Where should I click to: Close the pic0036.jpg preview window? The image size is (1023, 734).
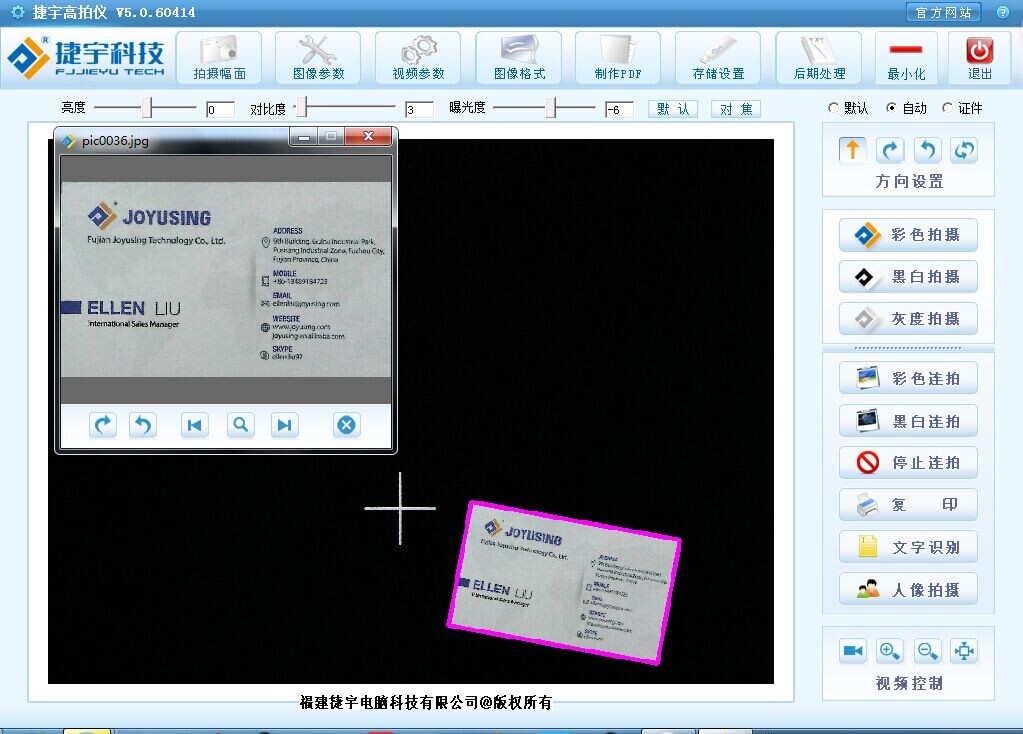tap(369, 136)
